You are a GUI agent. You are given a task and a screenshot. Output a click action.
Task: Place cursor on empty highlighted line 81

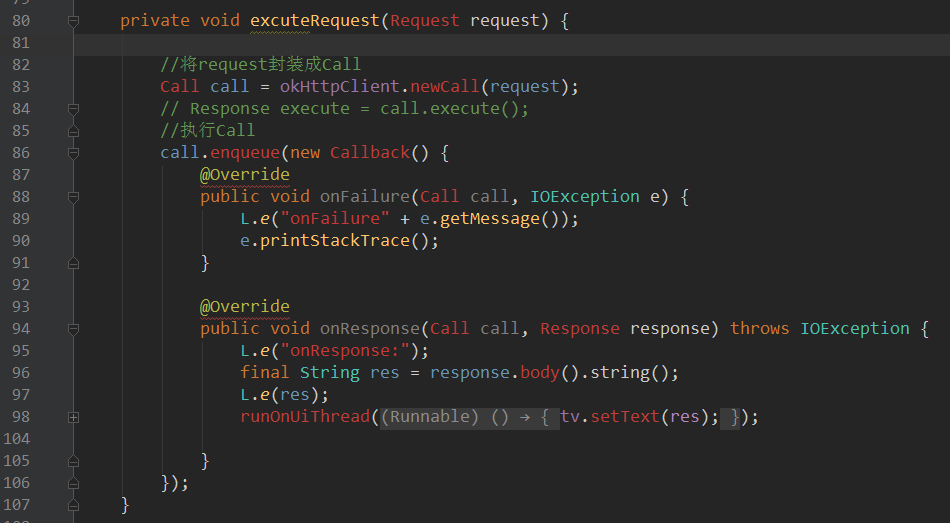pos(511,45)
